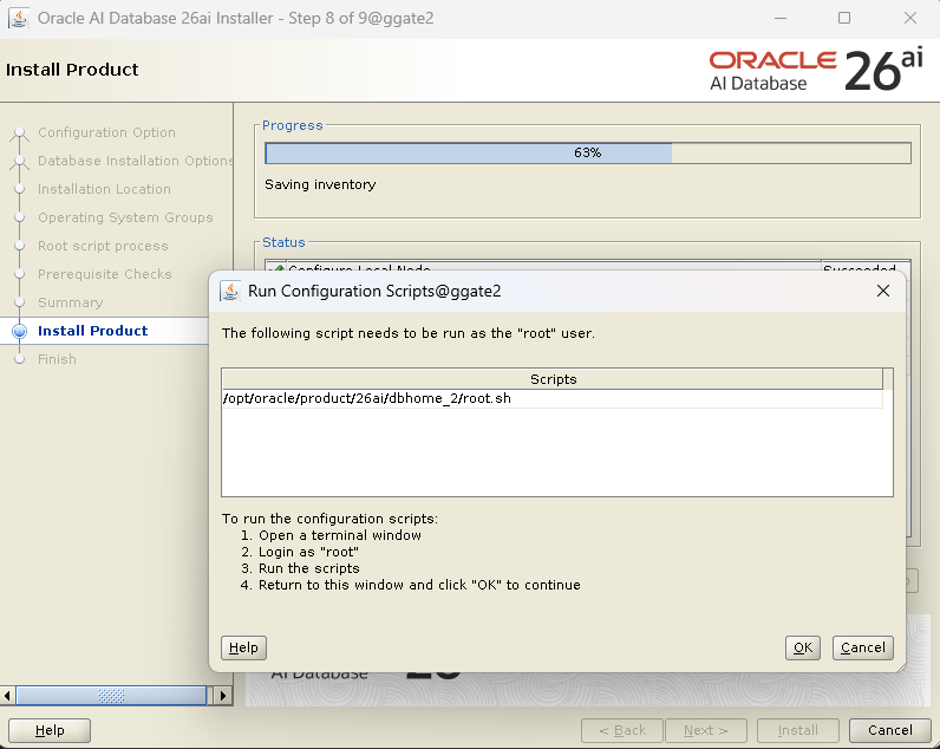Click the Scripts column header
This screenshot has width=940, height=749.
click(552, 379)
